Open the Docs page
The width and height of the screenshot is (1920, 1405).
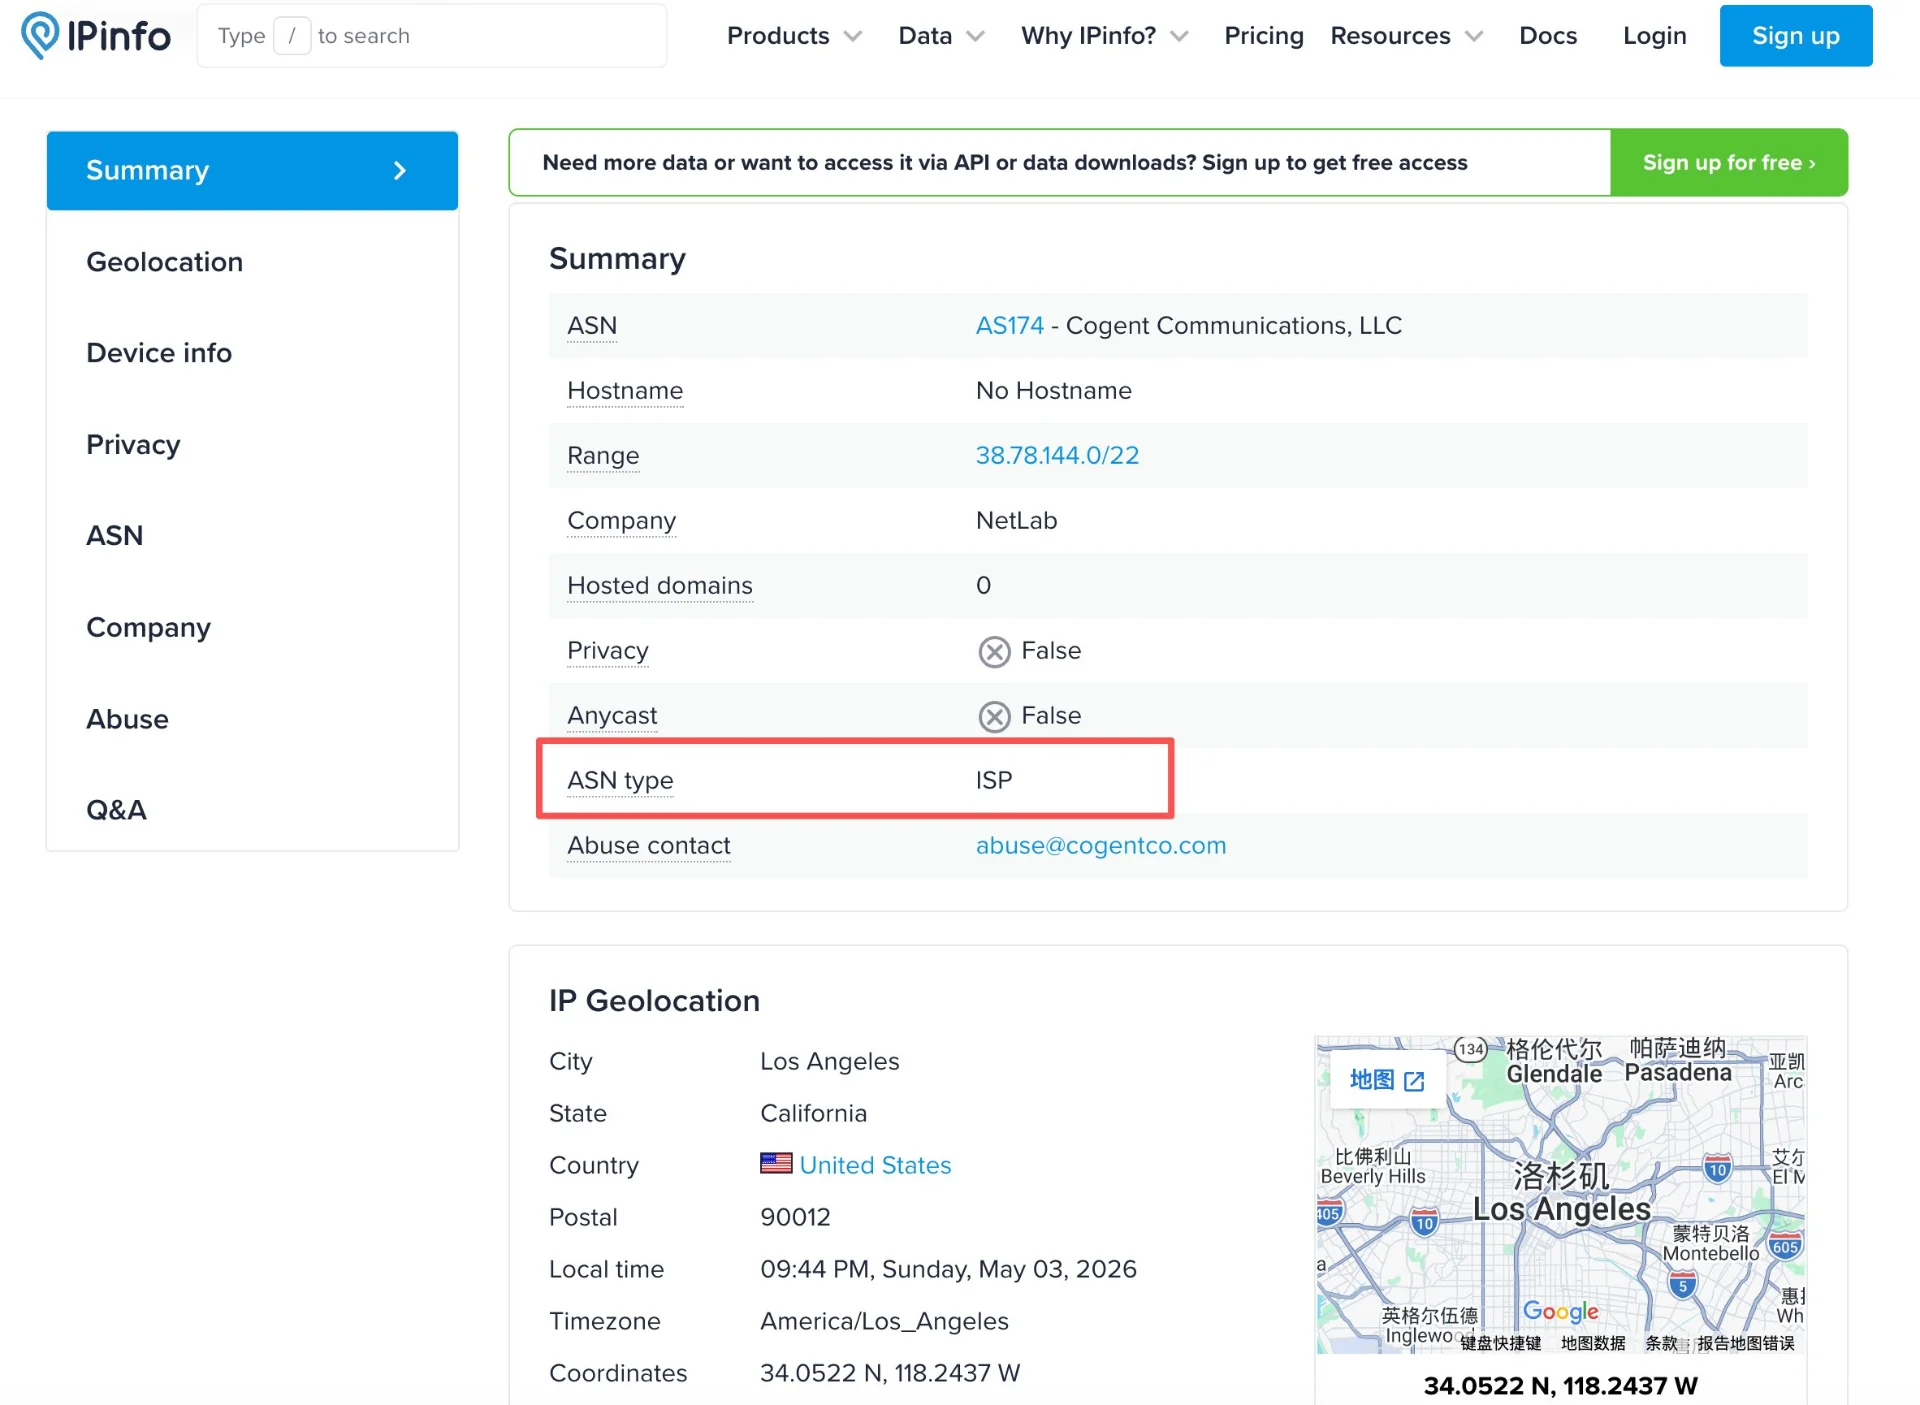(1548, 36)
